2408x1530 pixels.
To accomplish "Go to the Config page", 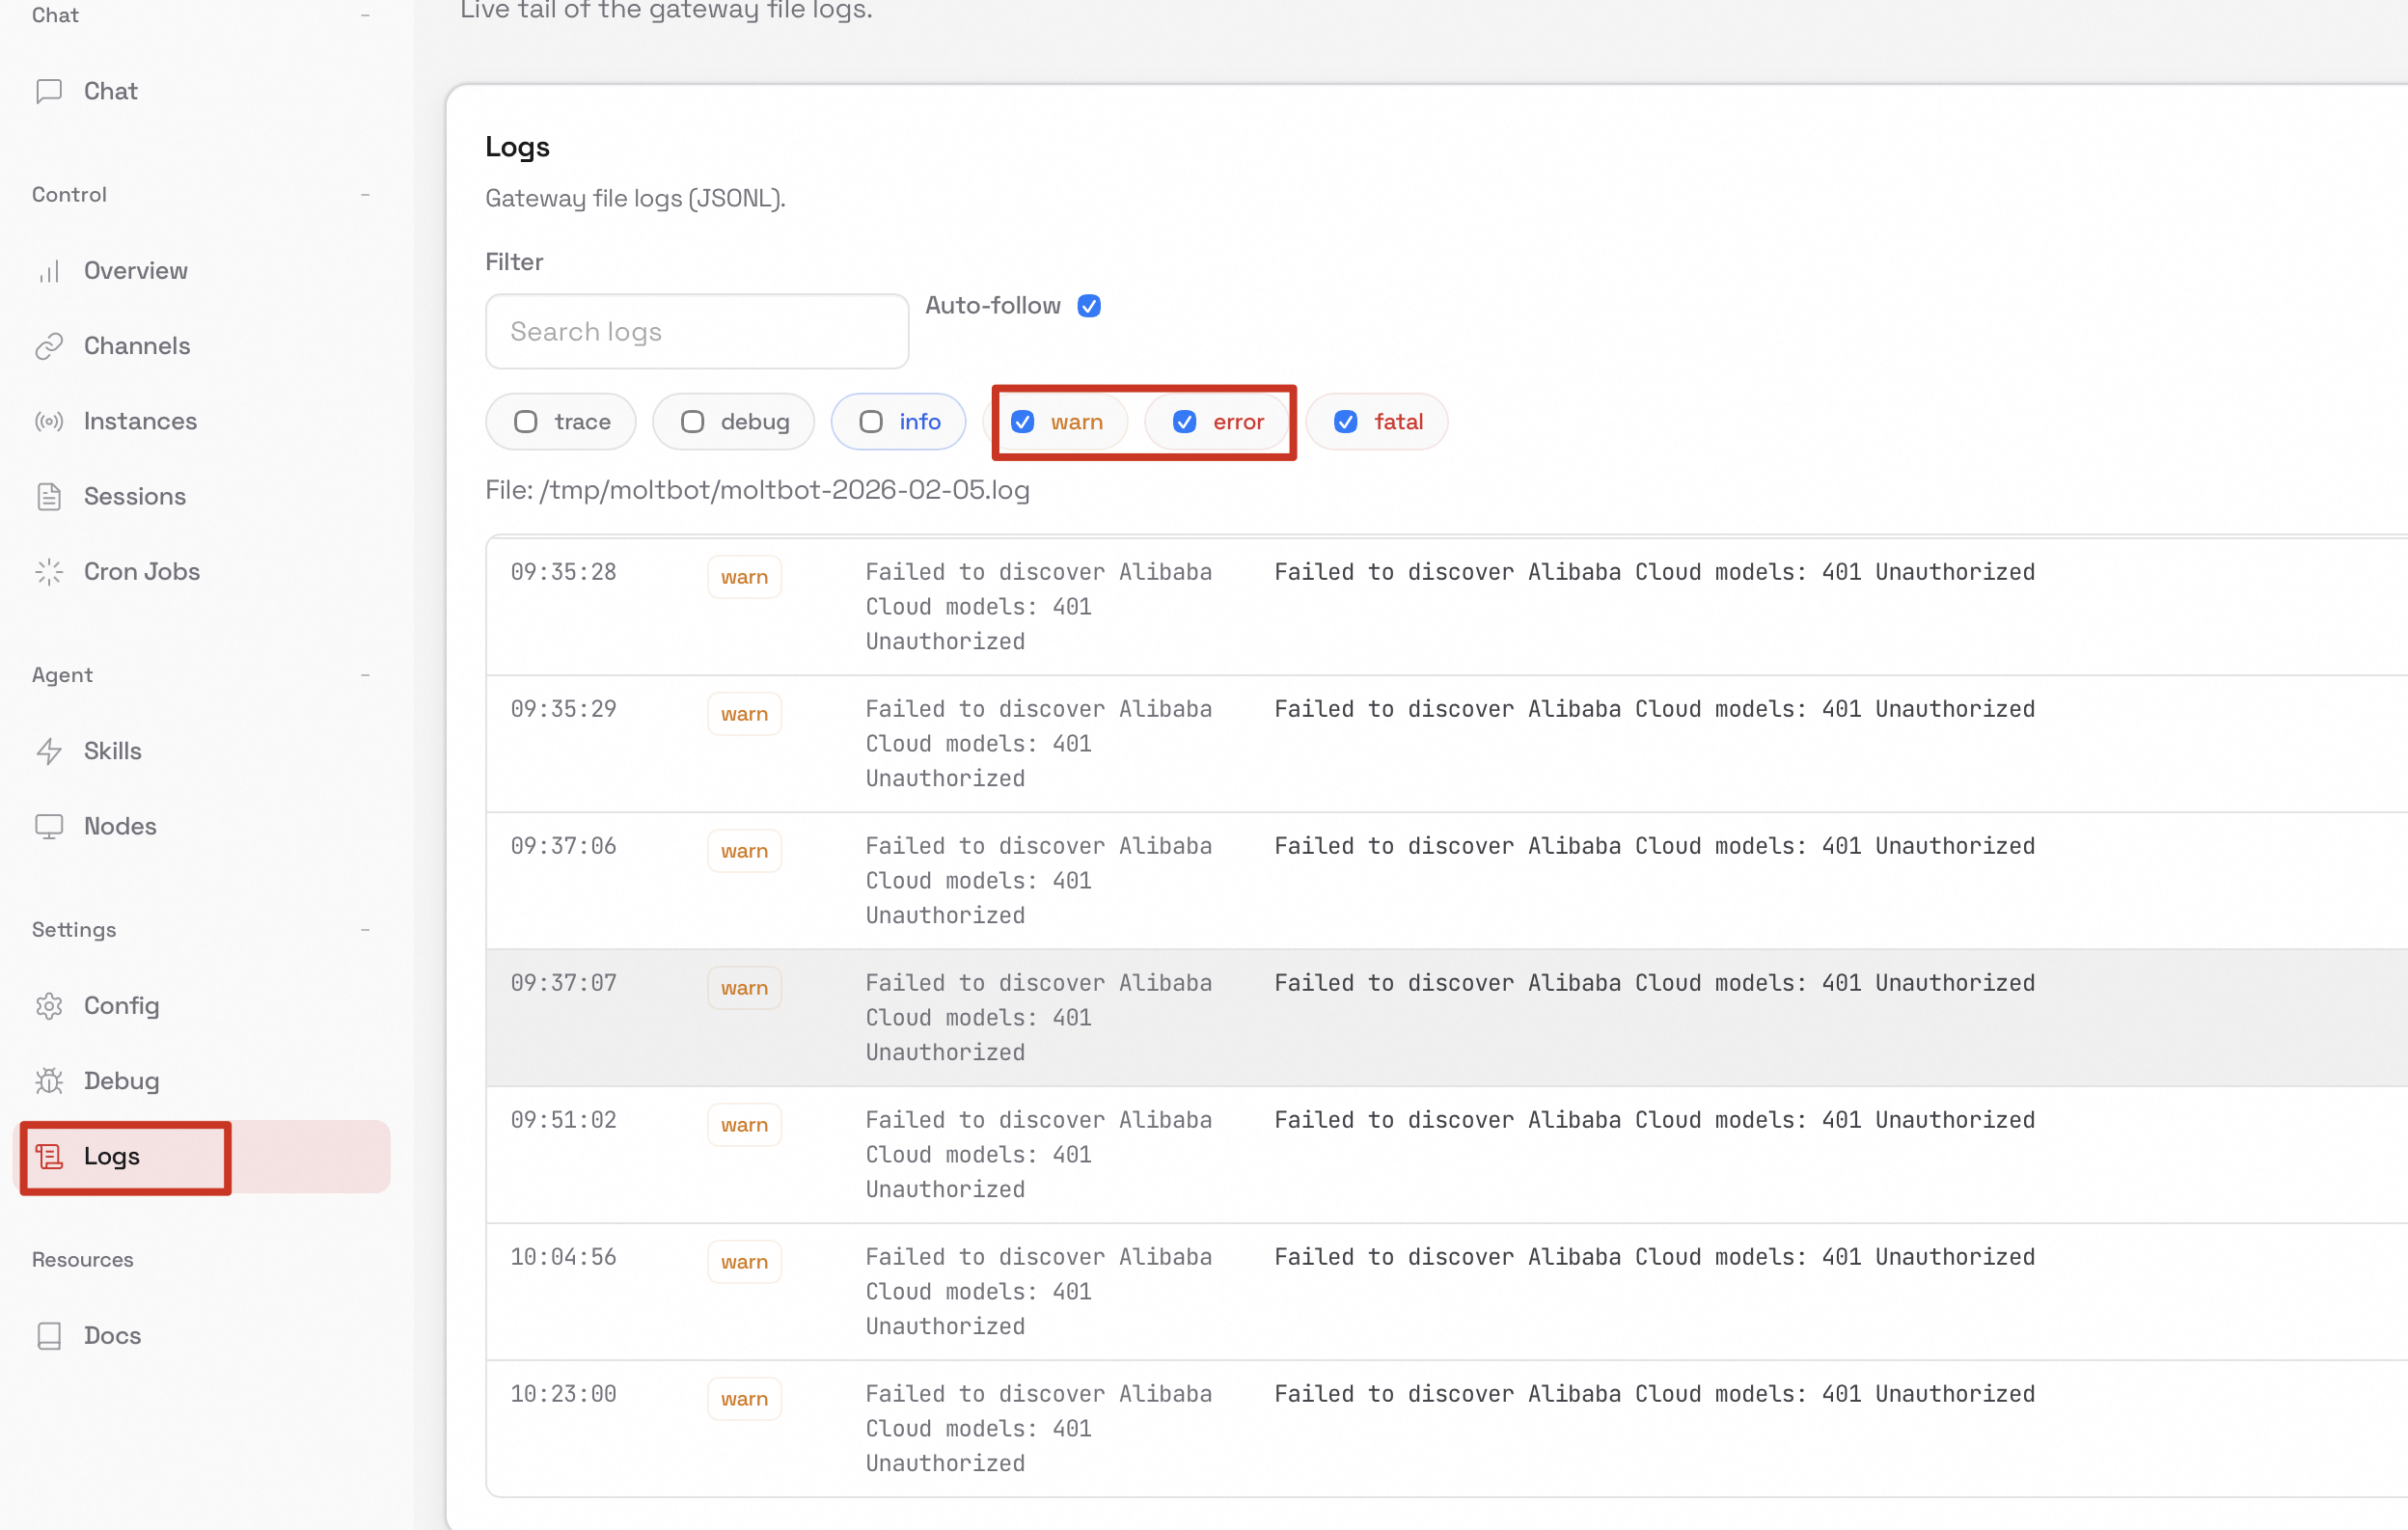I will [x=121, y=1005].
